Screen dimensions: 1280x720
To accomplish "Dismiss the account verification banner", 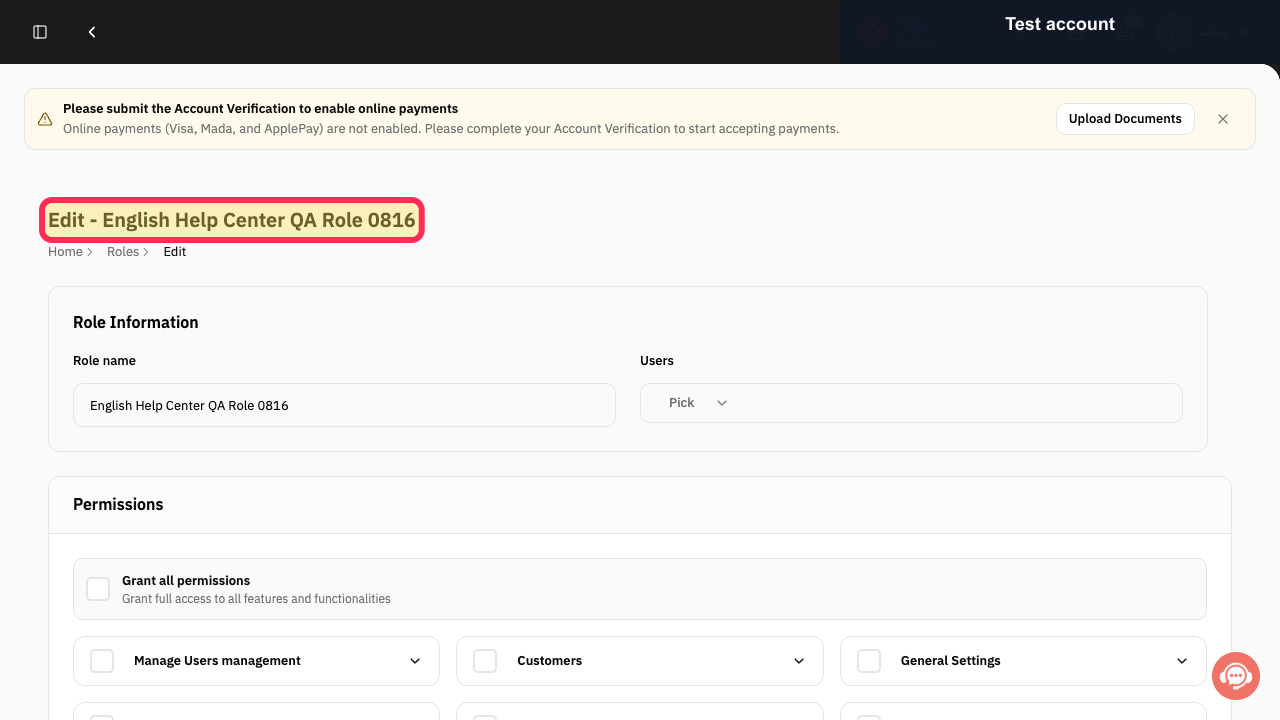I will click(1223, 119).
